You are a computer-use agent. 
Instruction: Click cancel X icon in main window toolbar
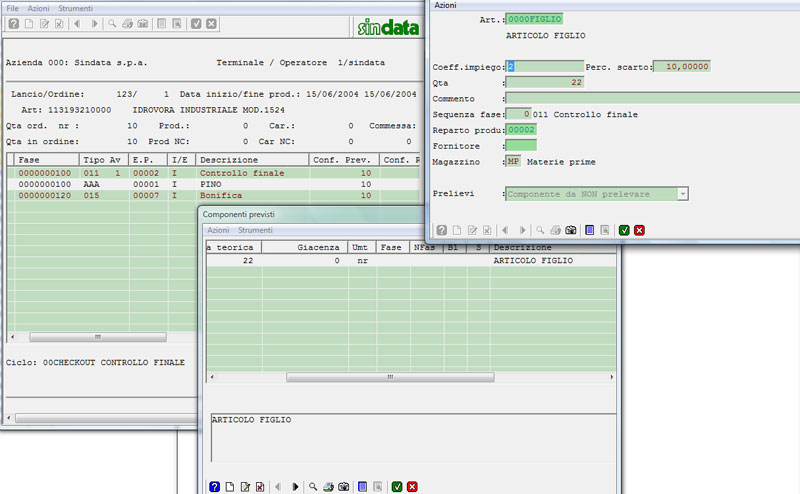tap(211, 24)
